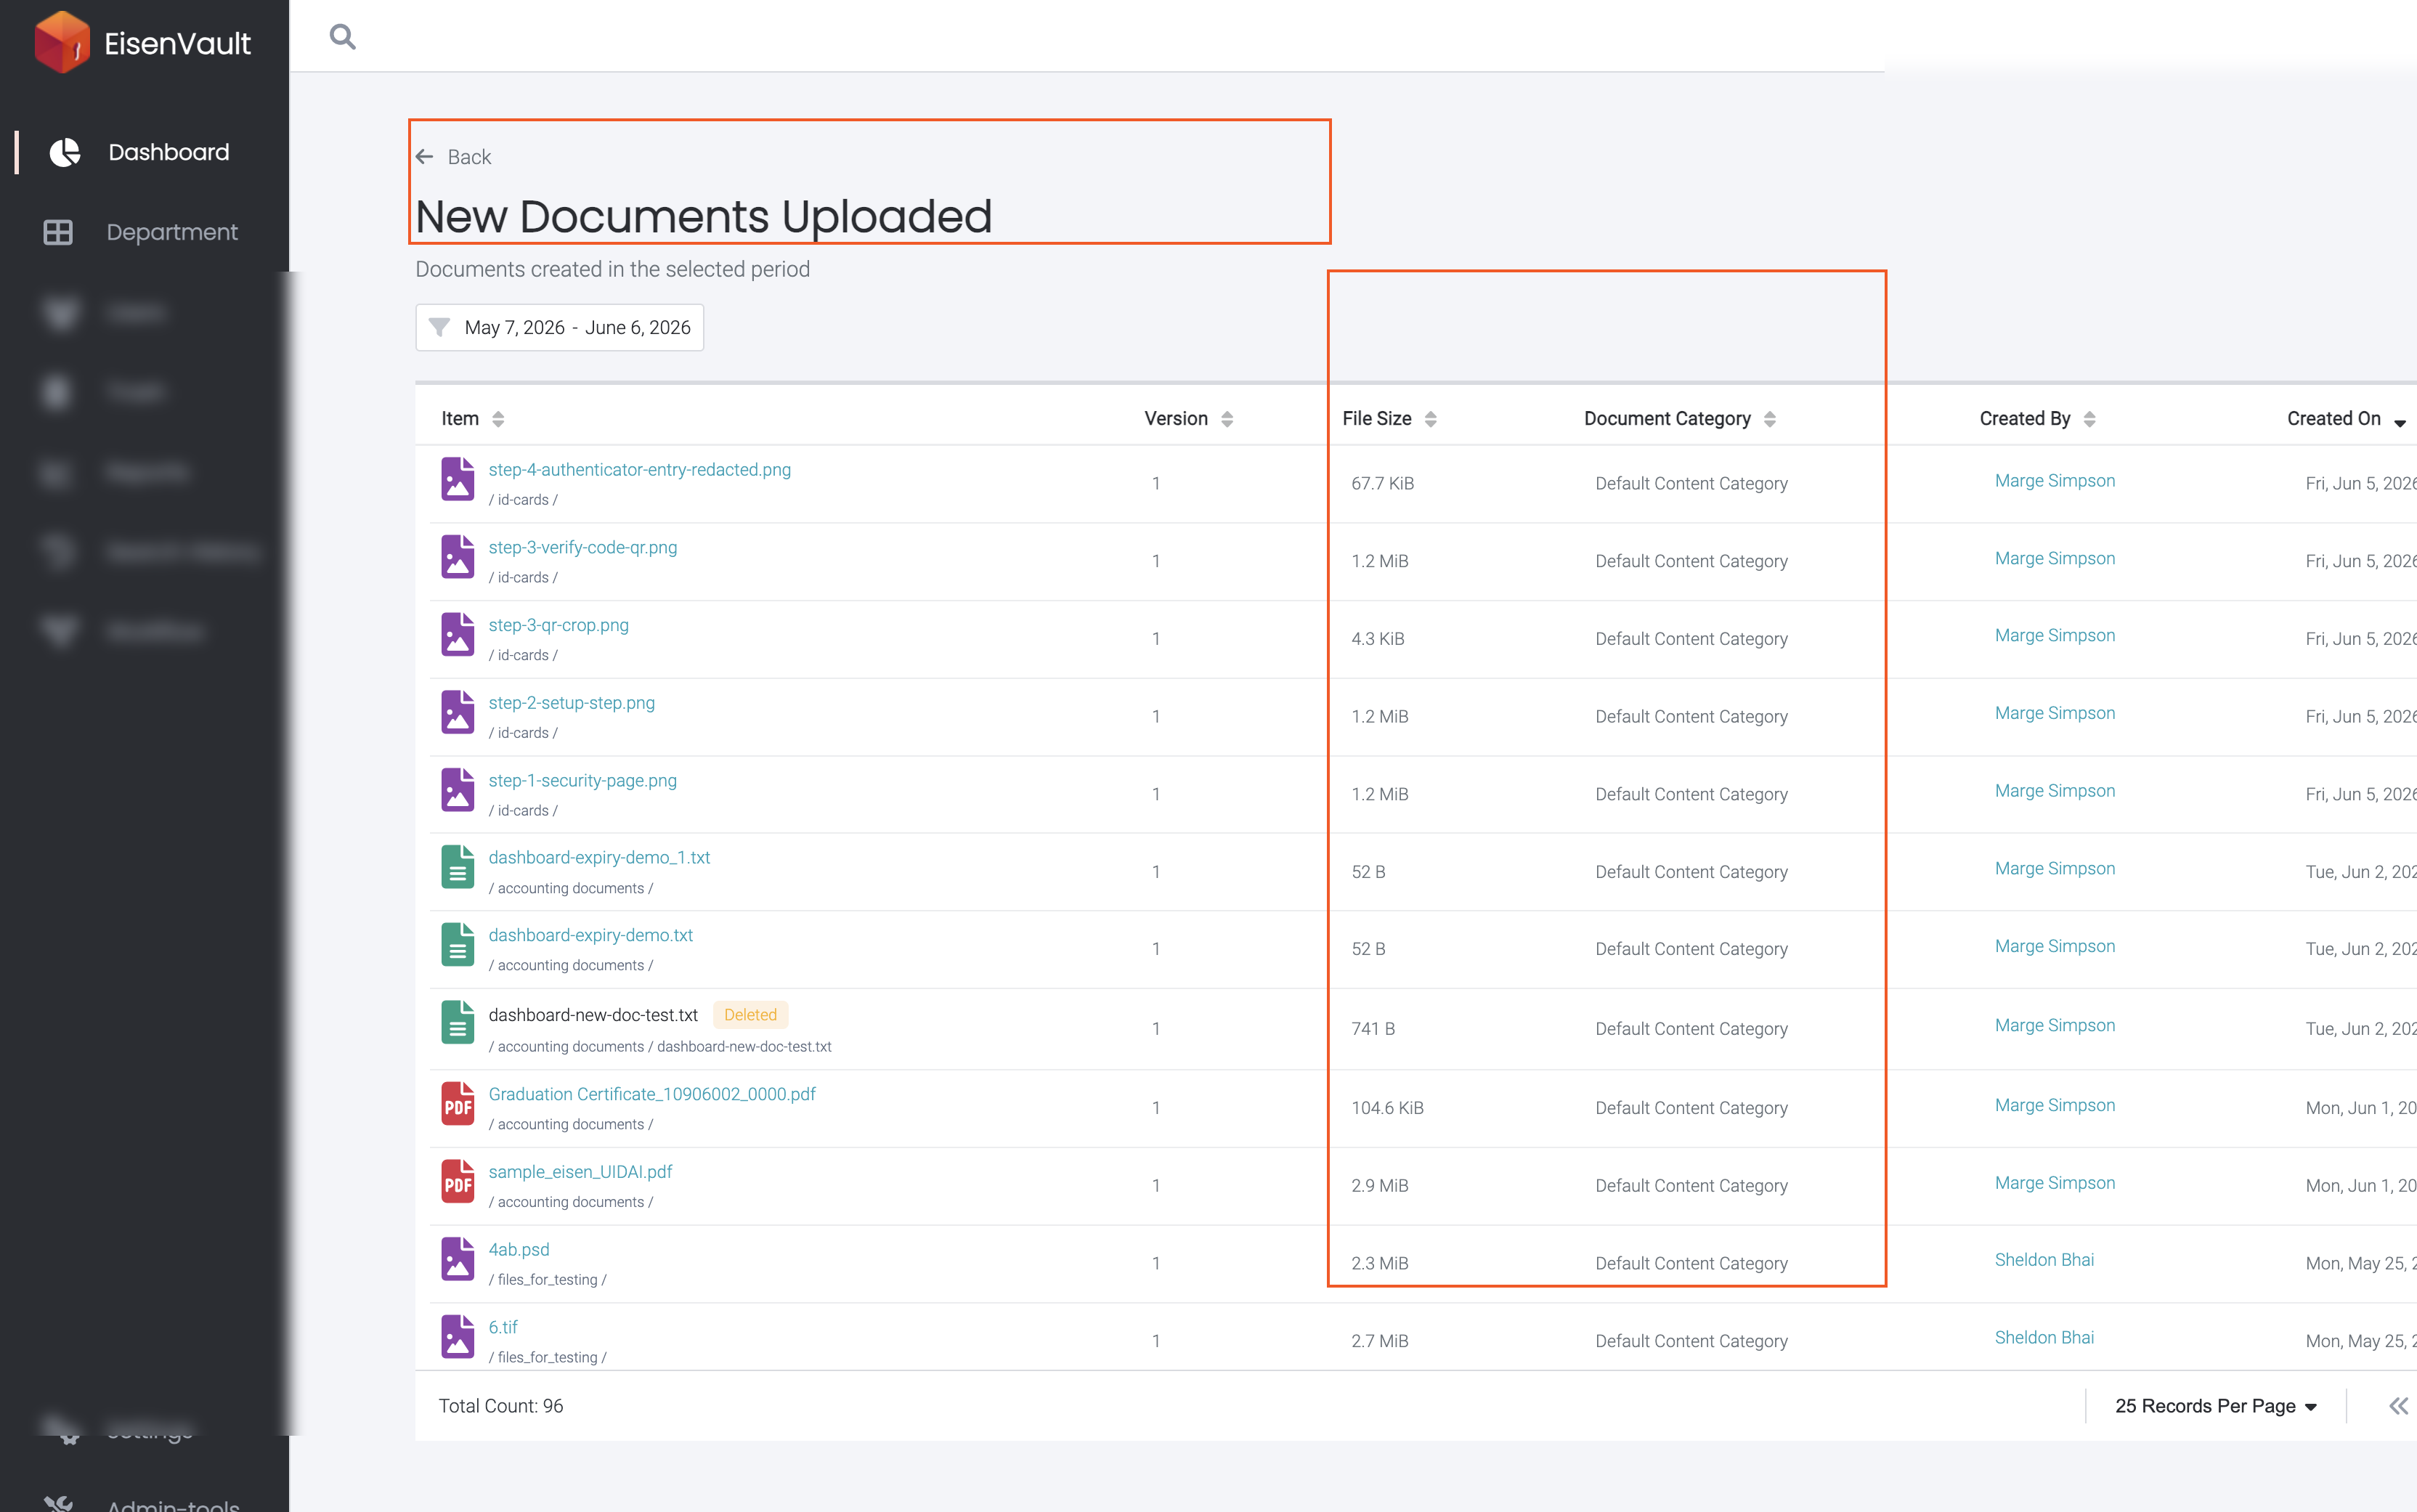This screenshot has width=2417, height=1512.
Task: Open step-3-verify-code-qr.png
Action: click(x=582, y=547)
